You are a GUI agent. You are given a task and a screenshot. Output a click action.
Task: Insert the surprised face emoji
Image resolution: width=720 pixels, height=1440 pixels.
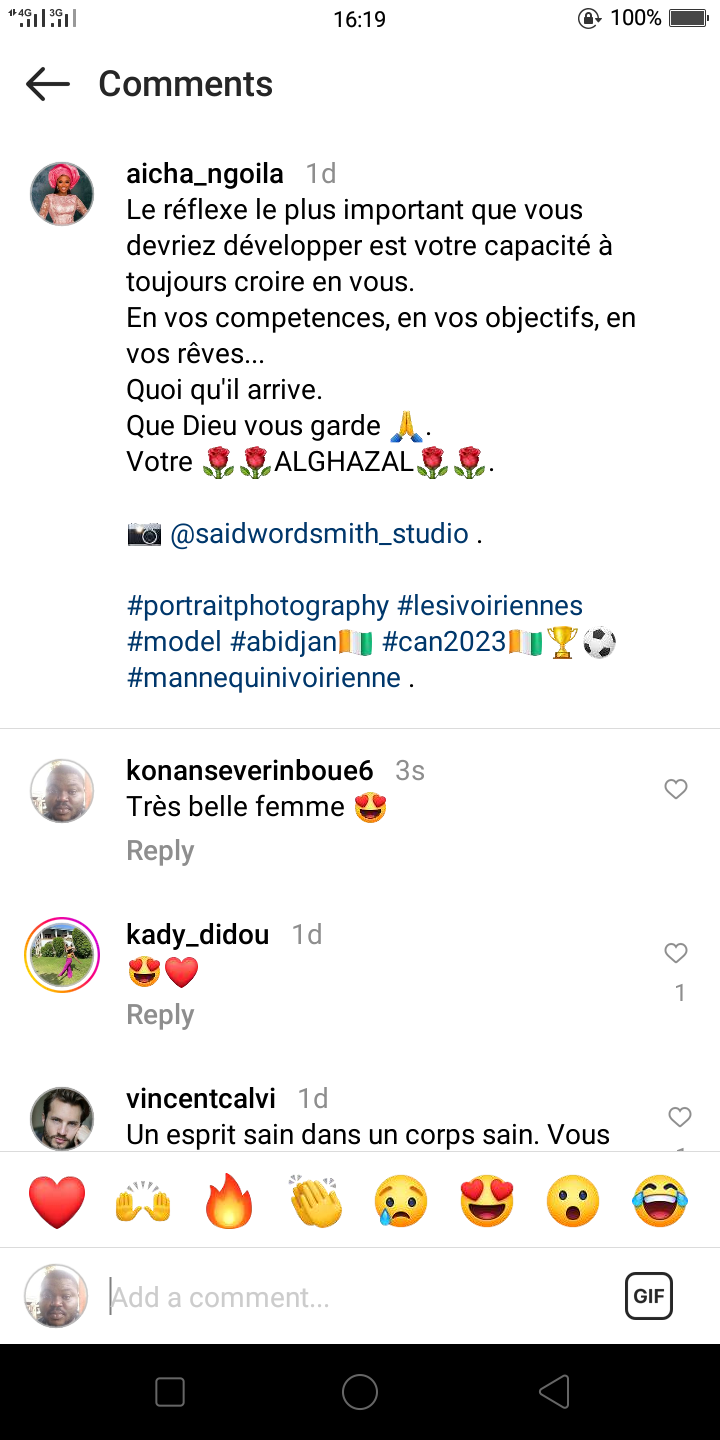point(573,1201)
